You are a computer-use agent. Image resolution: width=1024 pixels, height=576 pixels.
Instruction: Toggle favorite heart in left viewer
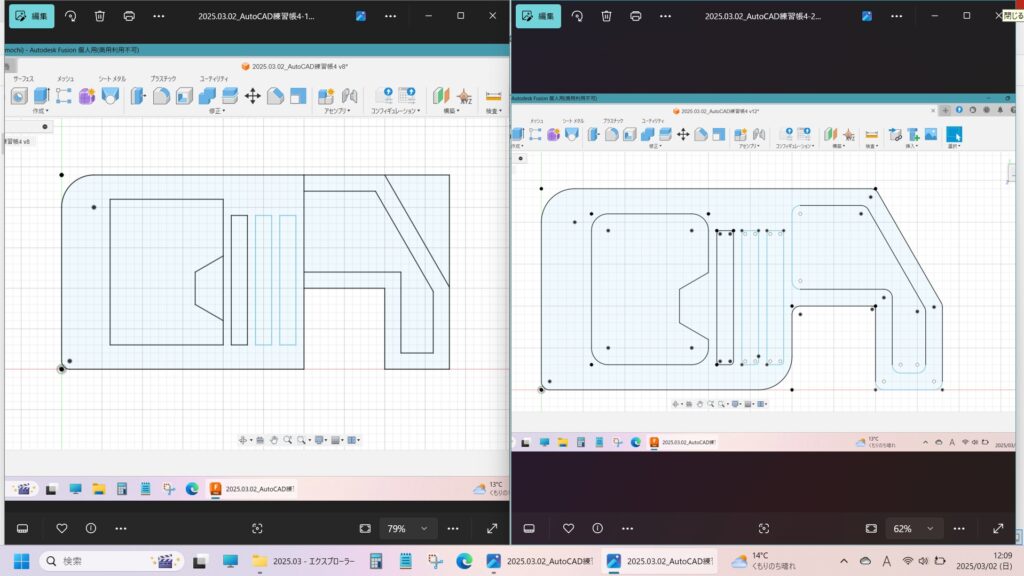coord(61,528)
